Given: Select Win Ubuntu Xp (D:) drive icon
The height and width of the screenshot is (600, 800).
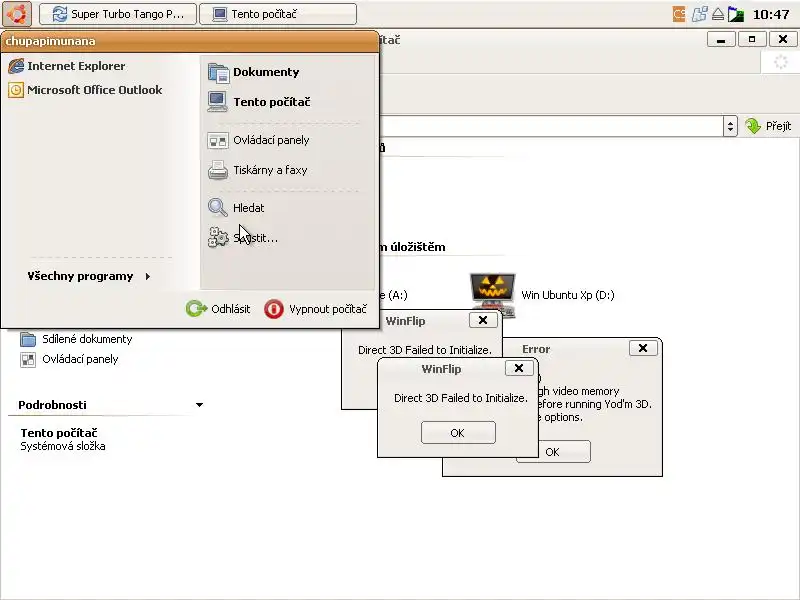Looking at the screenshot, I should 492,294.
